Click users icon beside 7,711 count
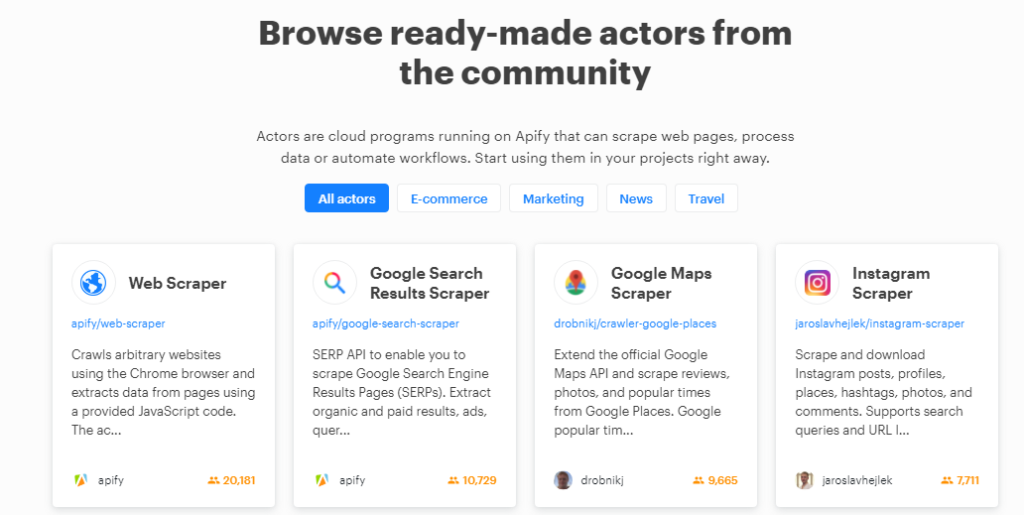 (946, 480)
